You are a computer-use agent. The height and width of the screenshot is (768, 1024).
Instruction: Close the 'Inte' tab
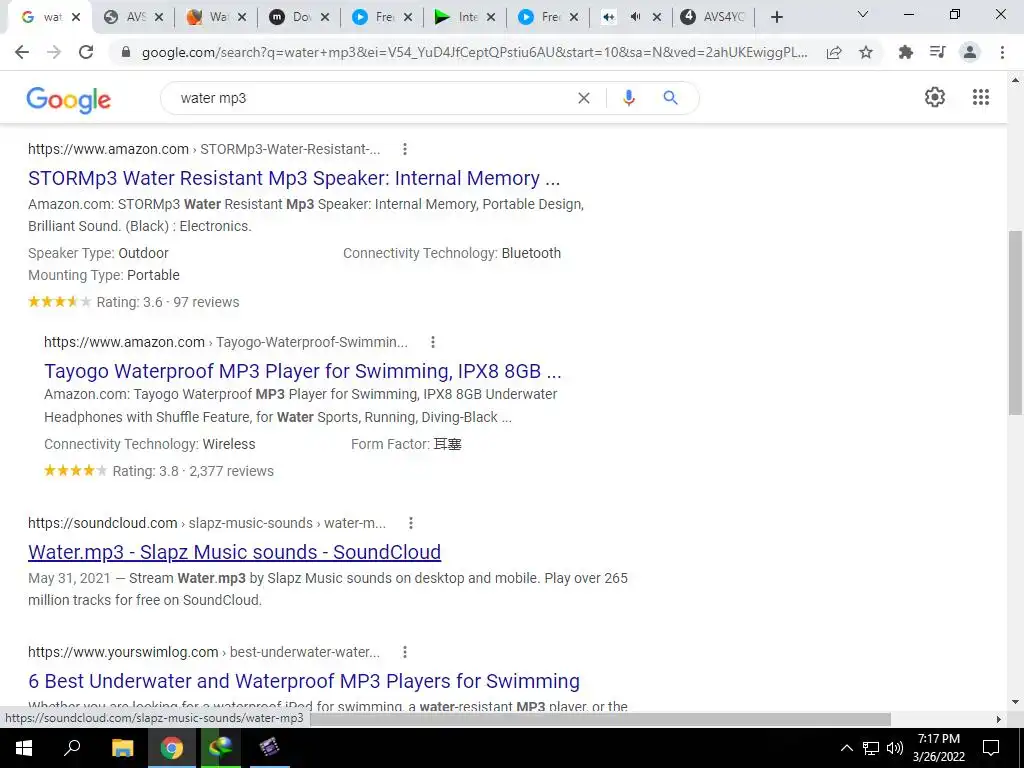(491, 18)
